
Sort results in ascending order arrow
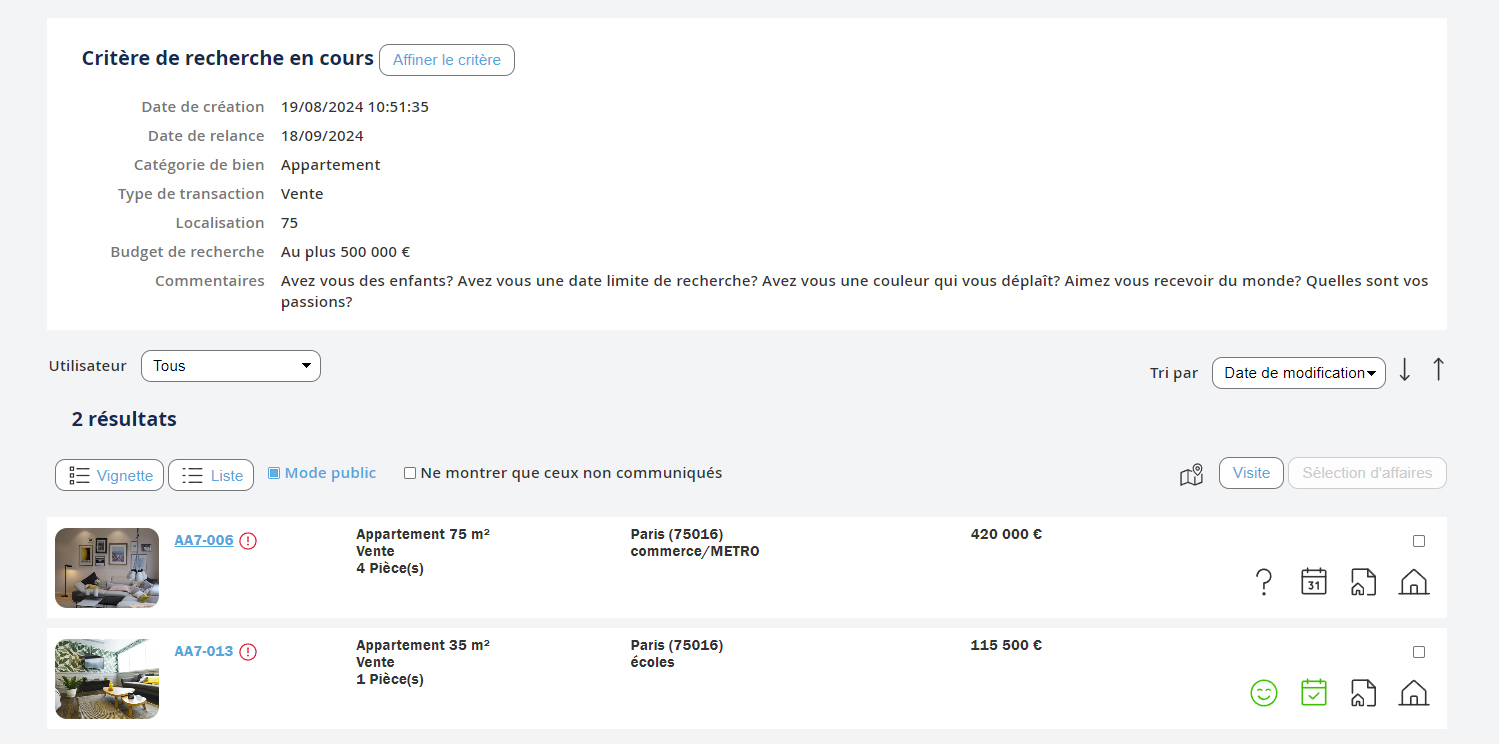click(x=1438, y=370)
